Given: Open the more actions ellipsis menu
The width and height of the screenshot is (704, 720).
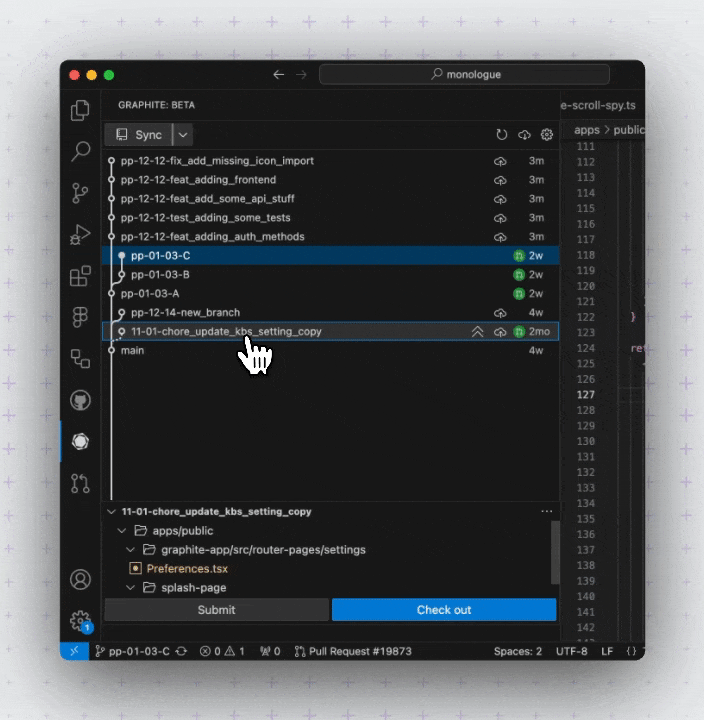Looking at the screenshot, I should [546, 511].
